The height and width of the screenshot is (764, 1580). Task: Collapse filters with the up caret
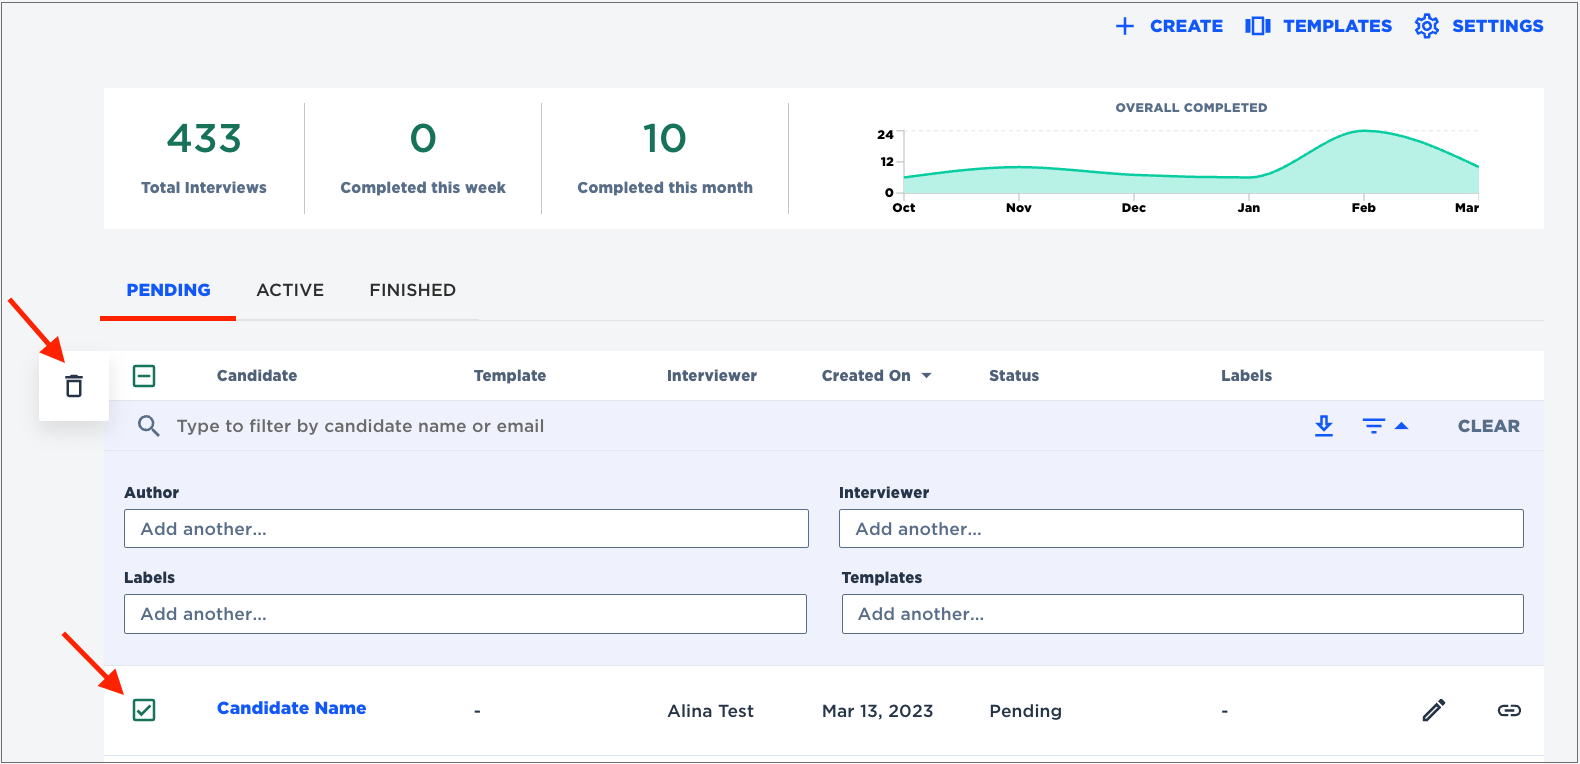tap(1401, 426)
